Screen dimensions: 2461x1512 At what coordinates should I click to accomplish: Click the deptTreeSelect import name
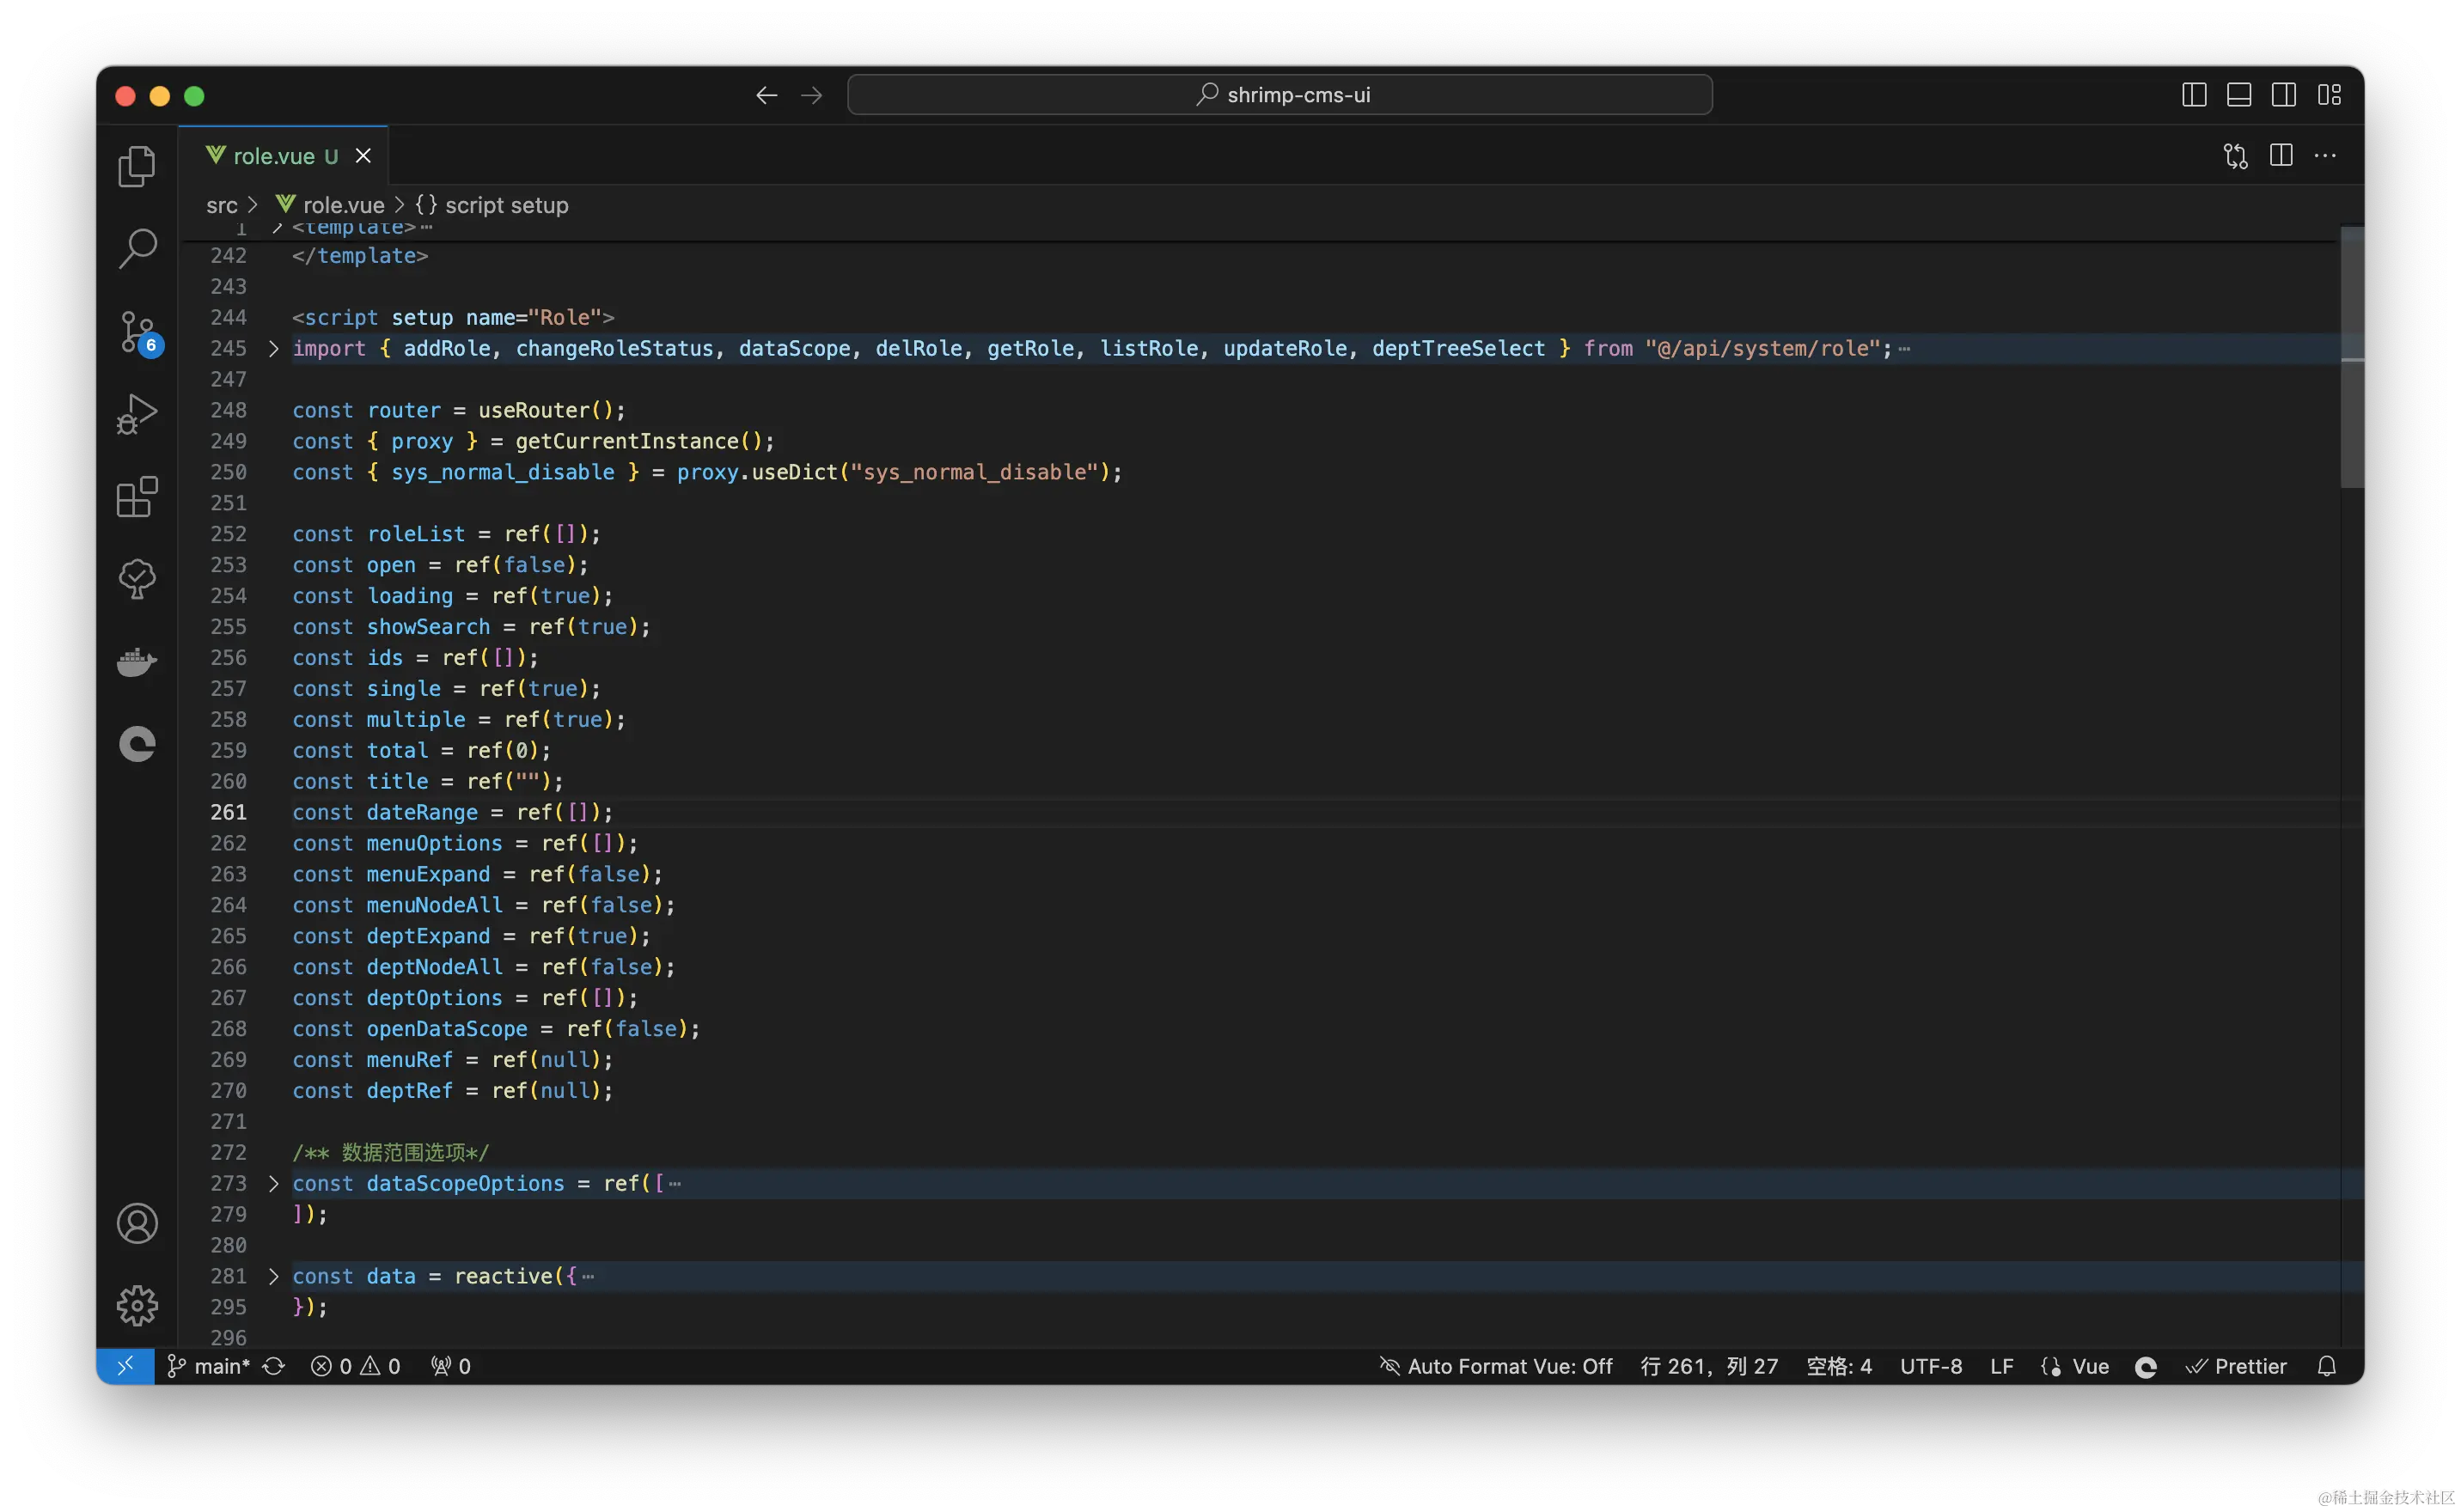pos(1458,348)
